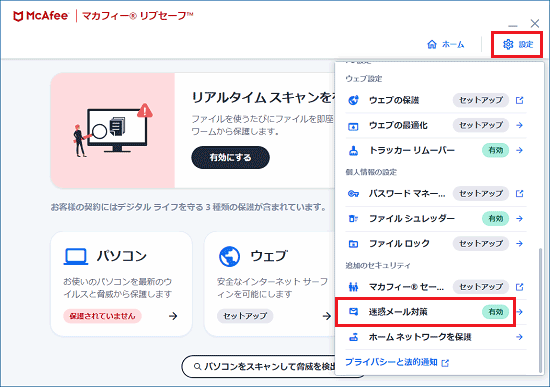Click セットアップ badge for ファイル ロック

click(x=481, y=243)
